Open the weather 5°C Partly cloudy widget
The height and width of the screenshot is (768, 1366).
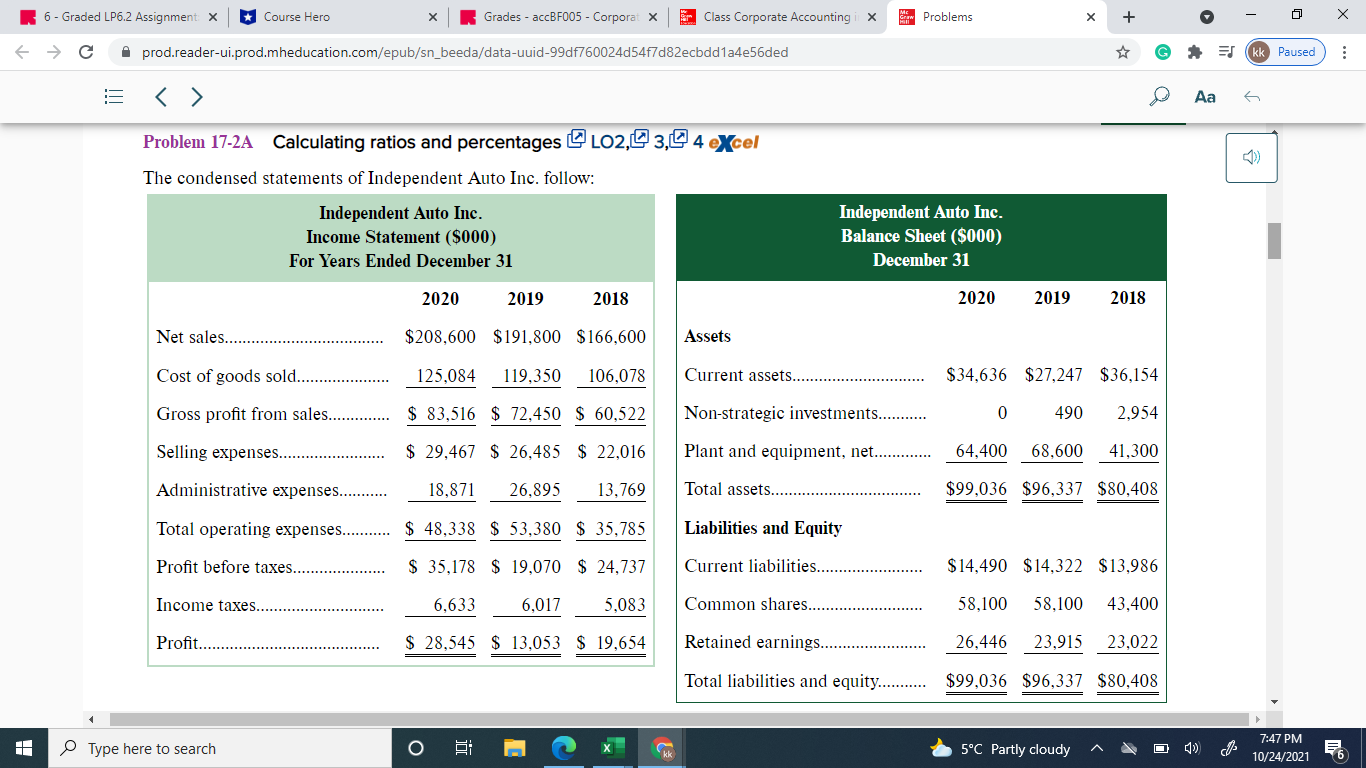(x=1000, y=748)
